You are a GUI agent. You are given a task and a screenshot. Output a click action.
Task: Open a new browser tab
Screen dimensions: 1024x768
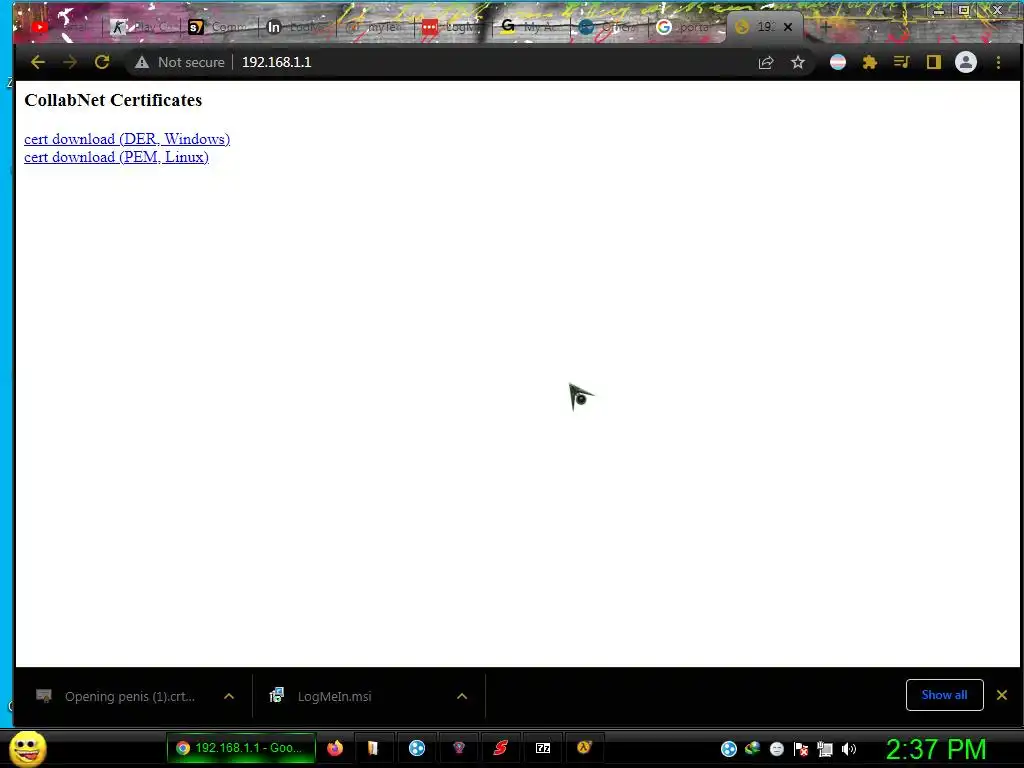tap(825, 27)
